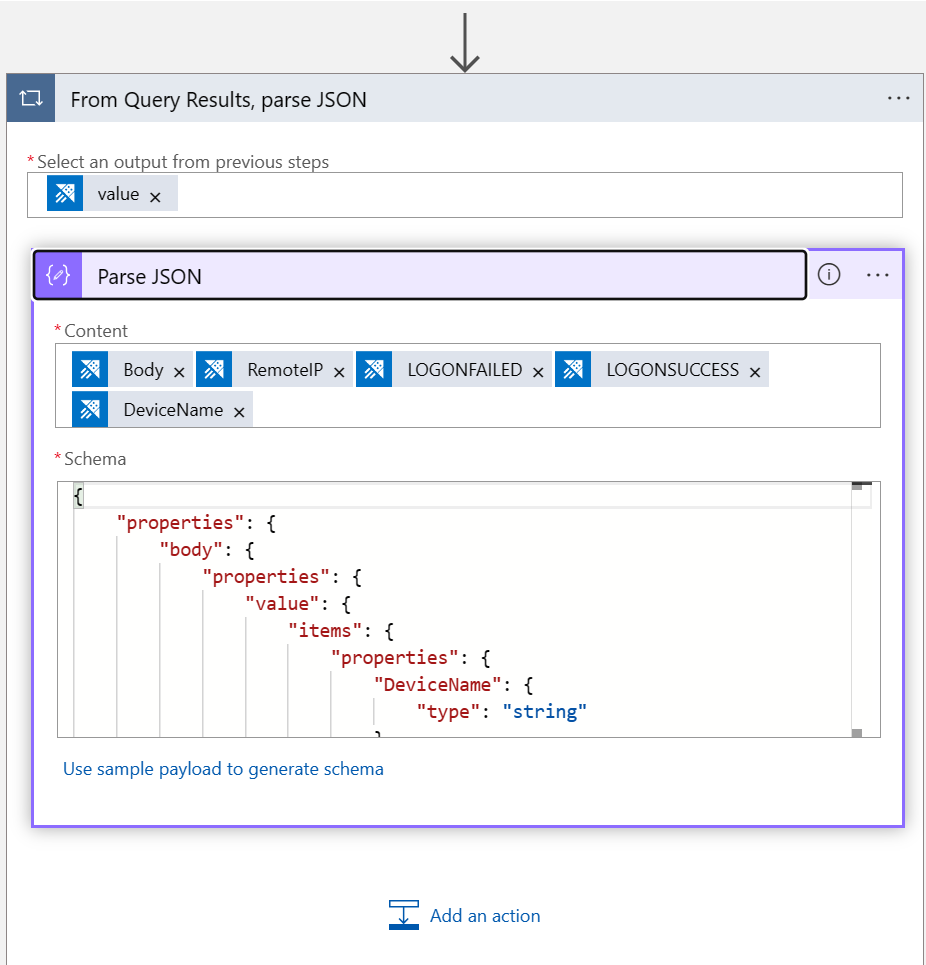This screenshot has width=926, height=965.
Task: Click the loop icon on the For Each header
Action: [x=31, y=98]
